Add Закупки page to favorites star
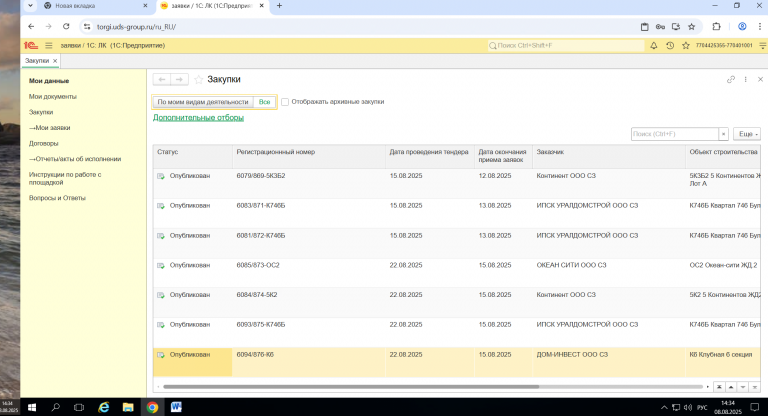This screenshot has height=416, width=768. (x=198, y=79)
